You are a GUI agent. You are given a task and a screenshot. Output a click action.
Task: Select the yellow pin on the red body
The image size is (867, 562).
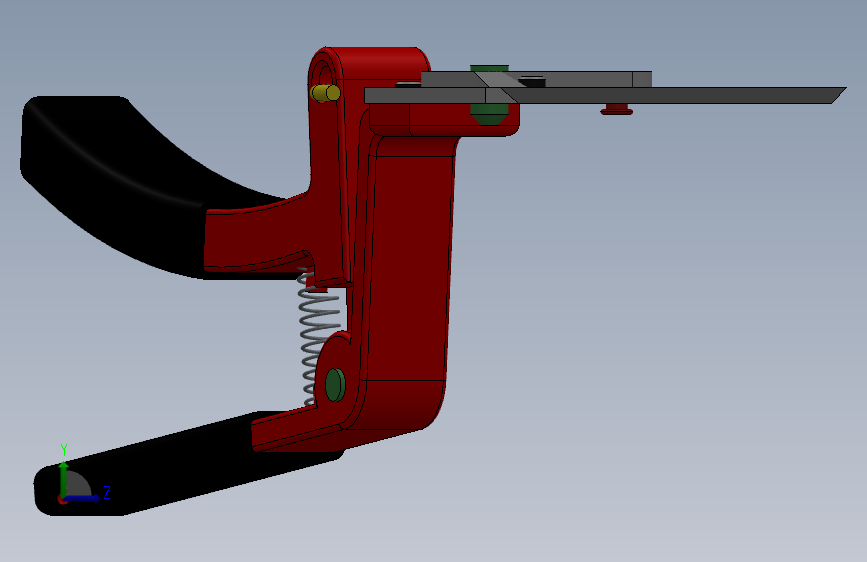pyautogui.click(x=326, y=93)
